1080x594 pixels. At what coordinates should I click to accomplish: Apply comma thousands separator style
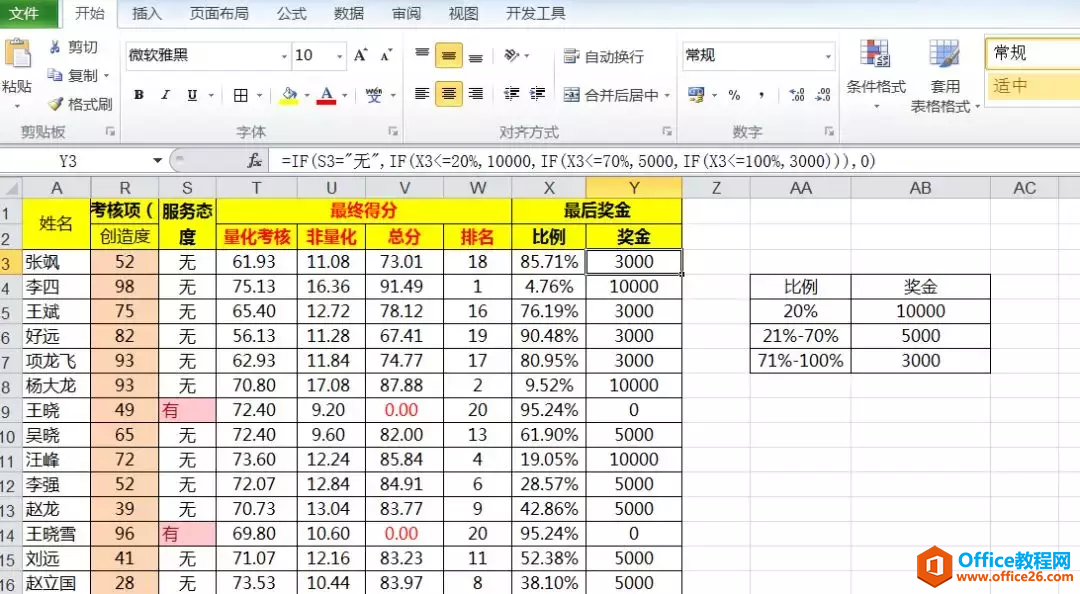click(x=761, y=95)
